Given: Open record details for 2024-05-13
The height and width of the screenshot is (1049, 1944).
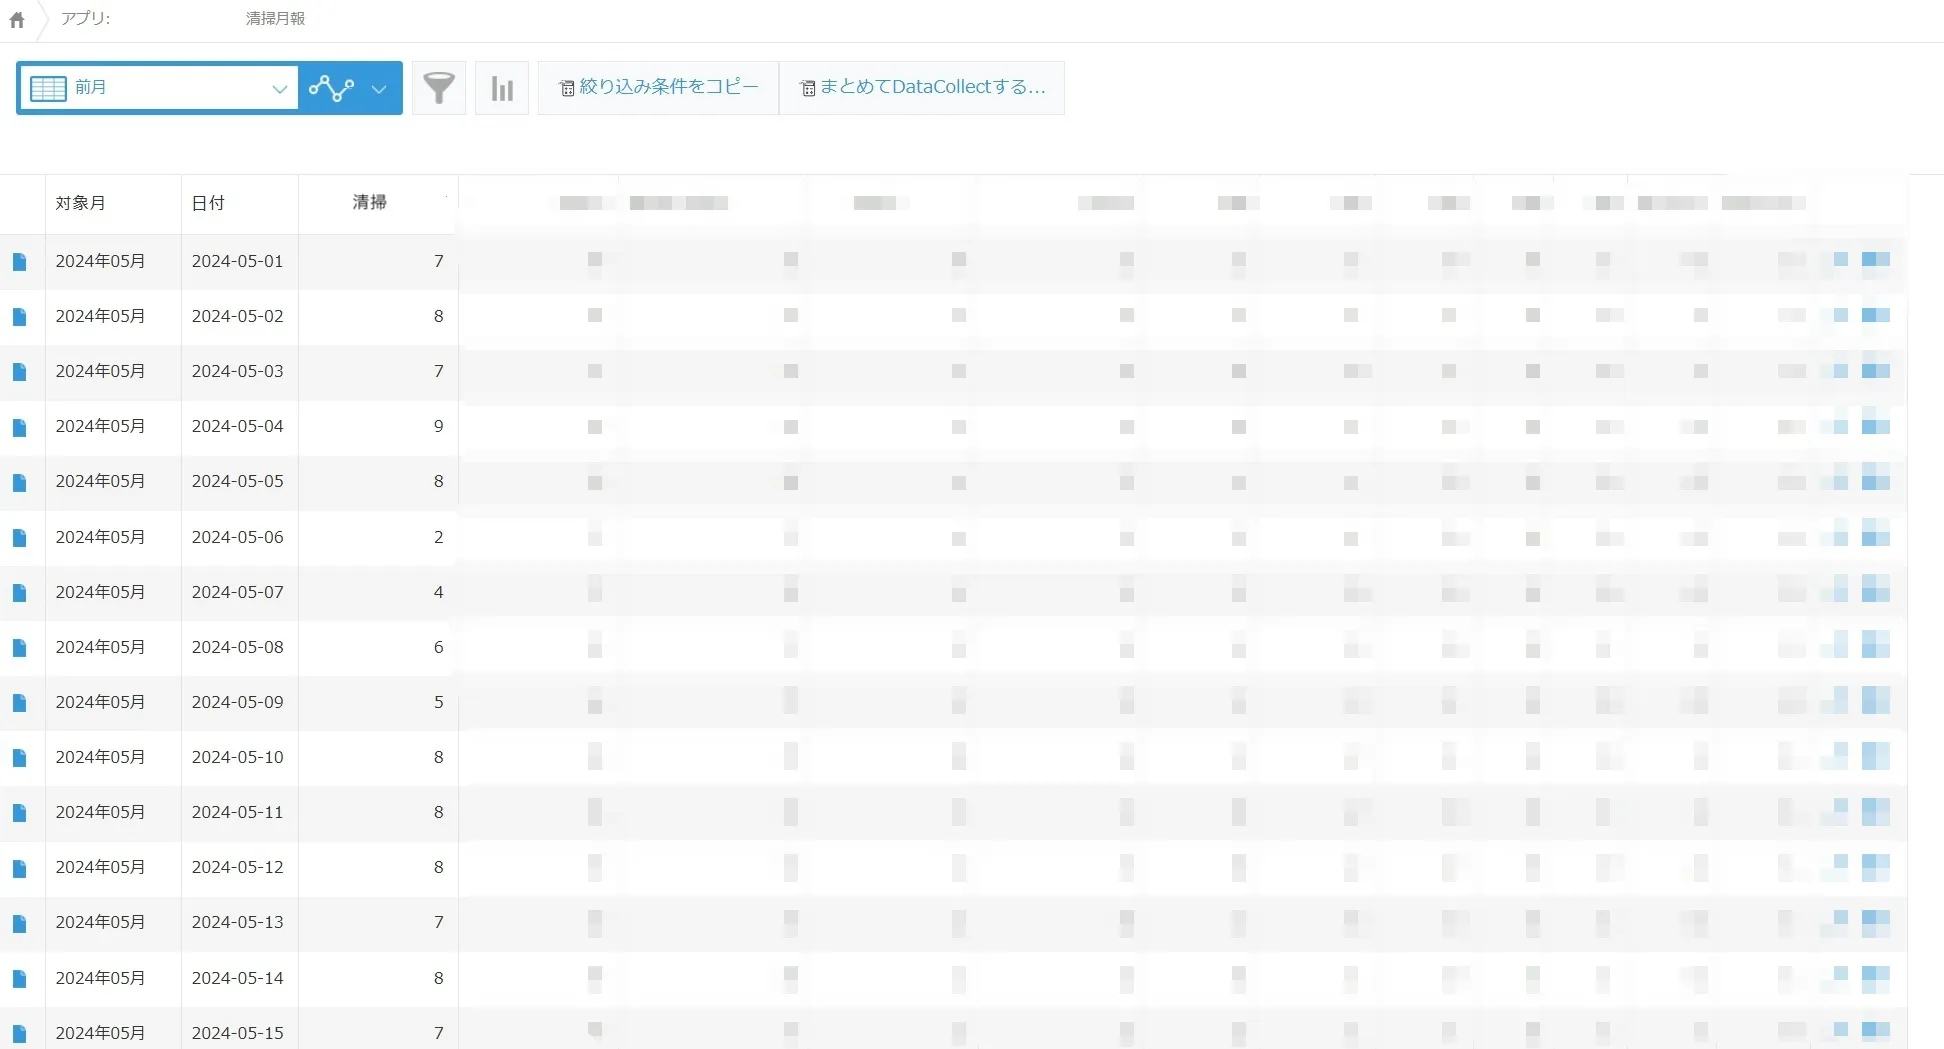Looking at the screenshot, I should (19, 924).
